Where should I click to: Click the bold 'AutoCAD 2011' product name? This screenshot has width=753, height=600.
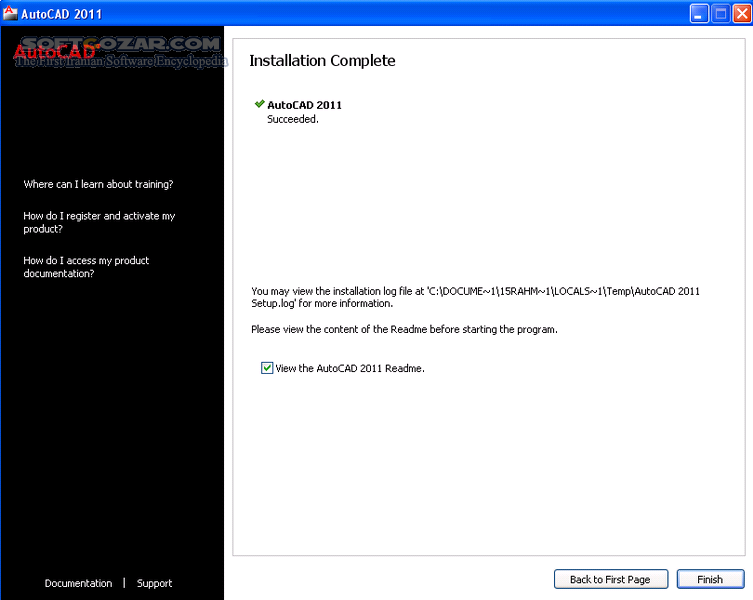304,105
